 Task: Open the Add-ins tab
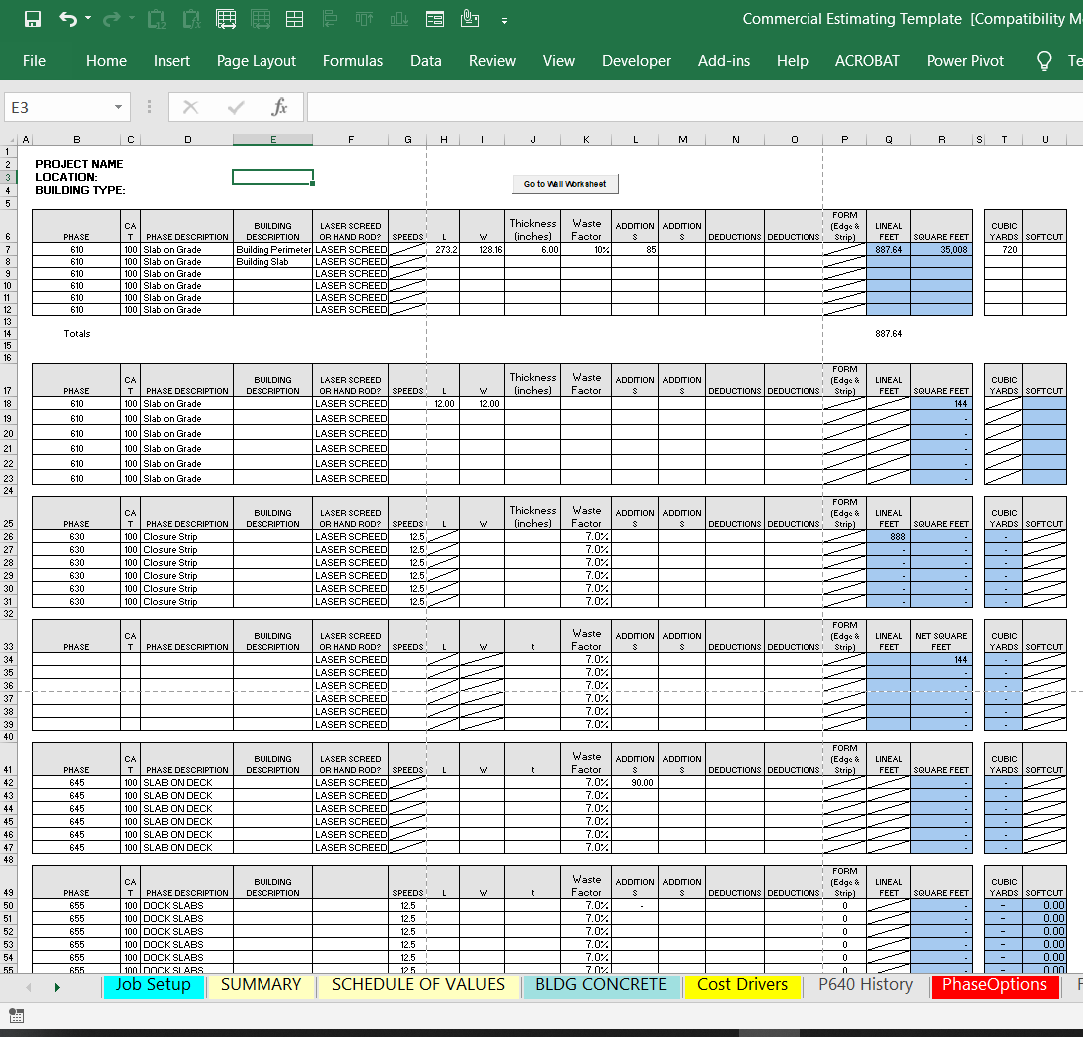[724, 61]
